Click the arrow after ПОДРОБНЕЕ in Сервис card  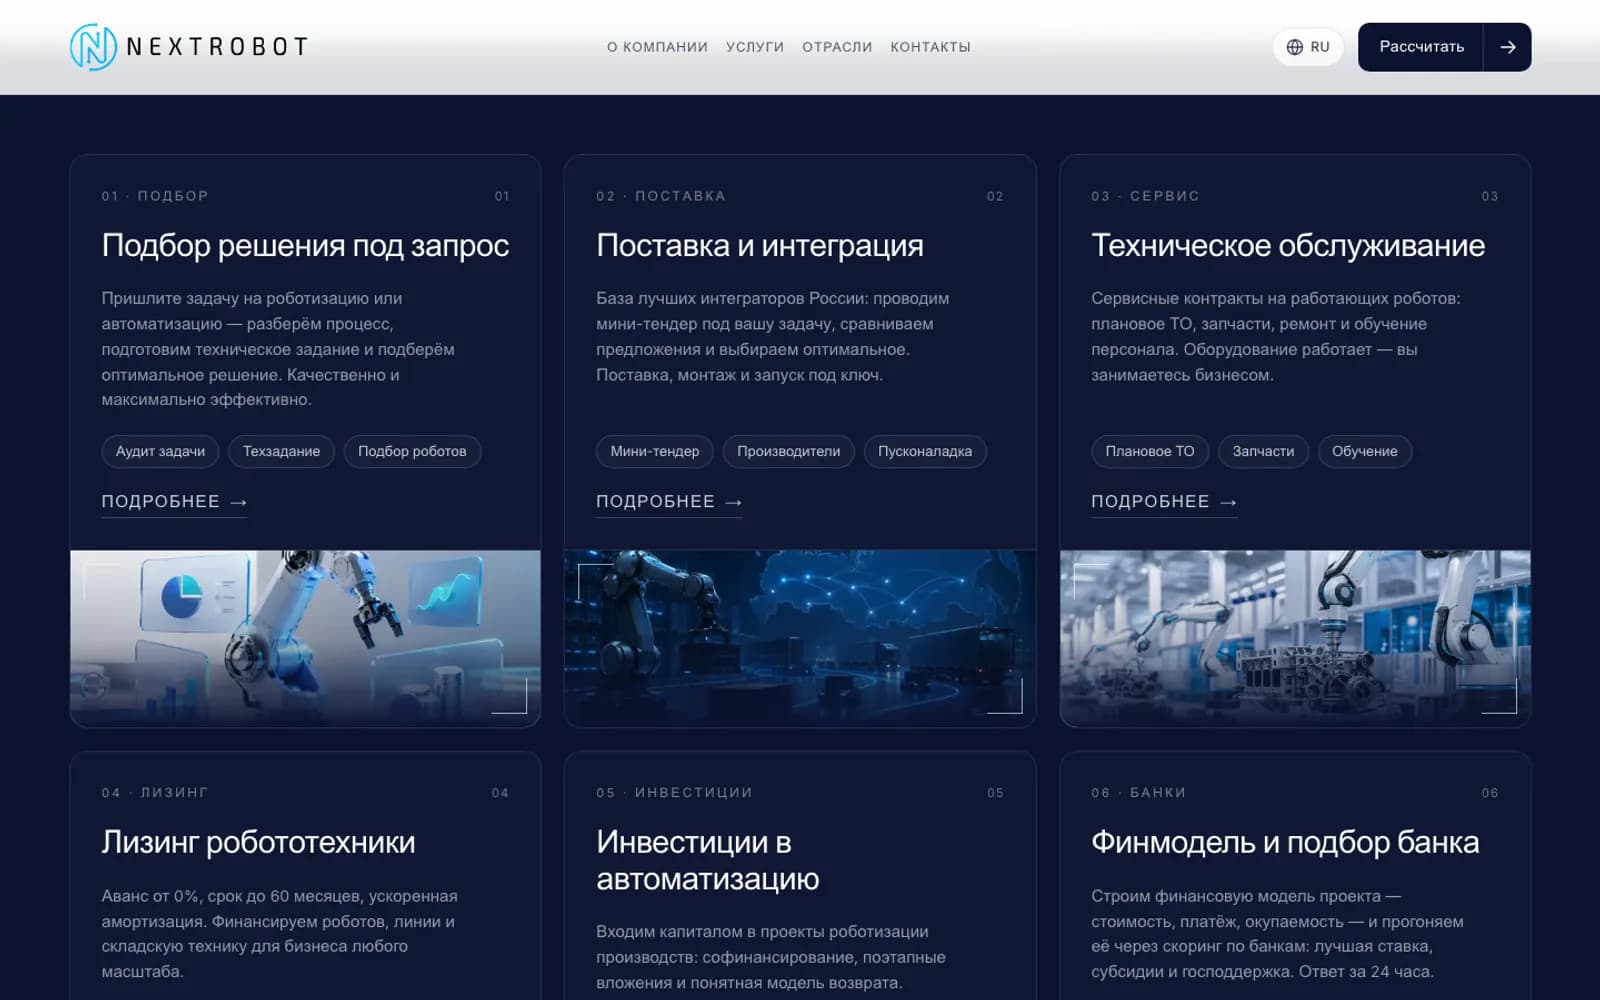tap(1228, 502)
